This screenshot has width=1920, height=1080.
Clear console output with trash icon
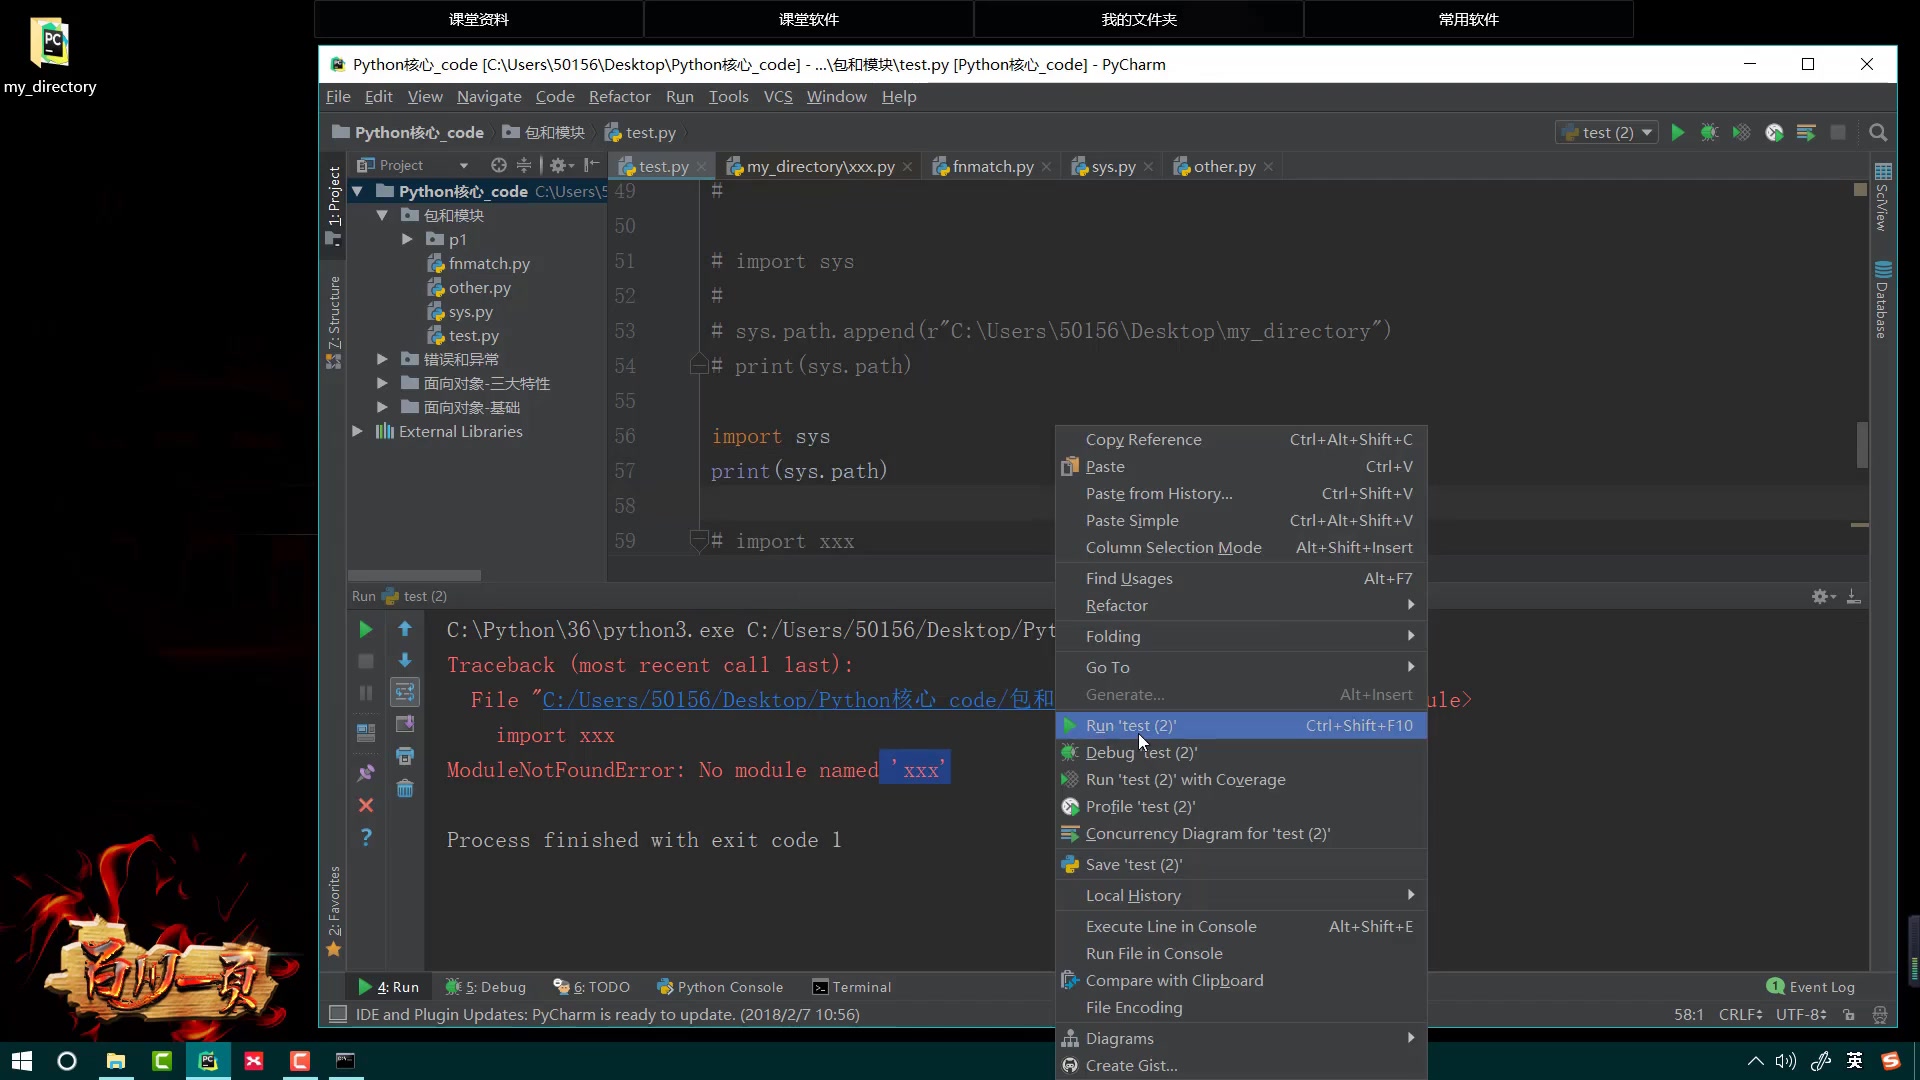405,789
